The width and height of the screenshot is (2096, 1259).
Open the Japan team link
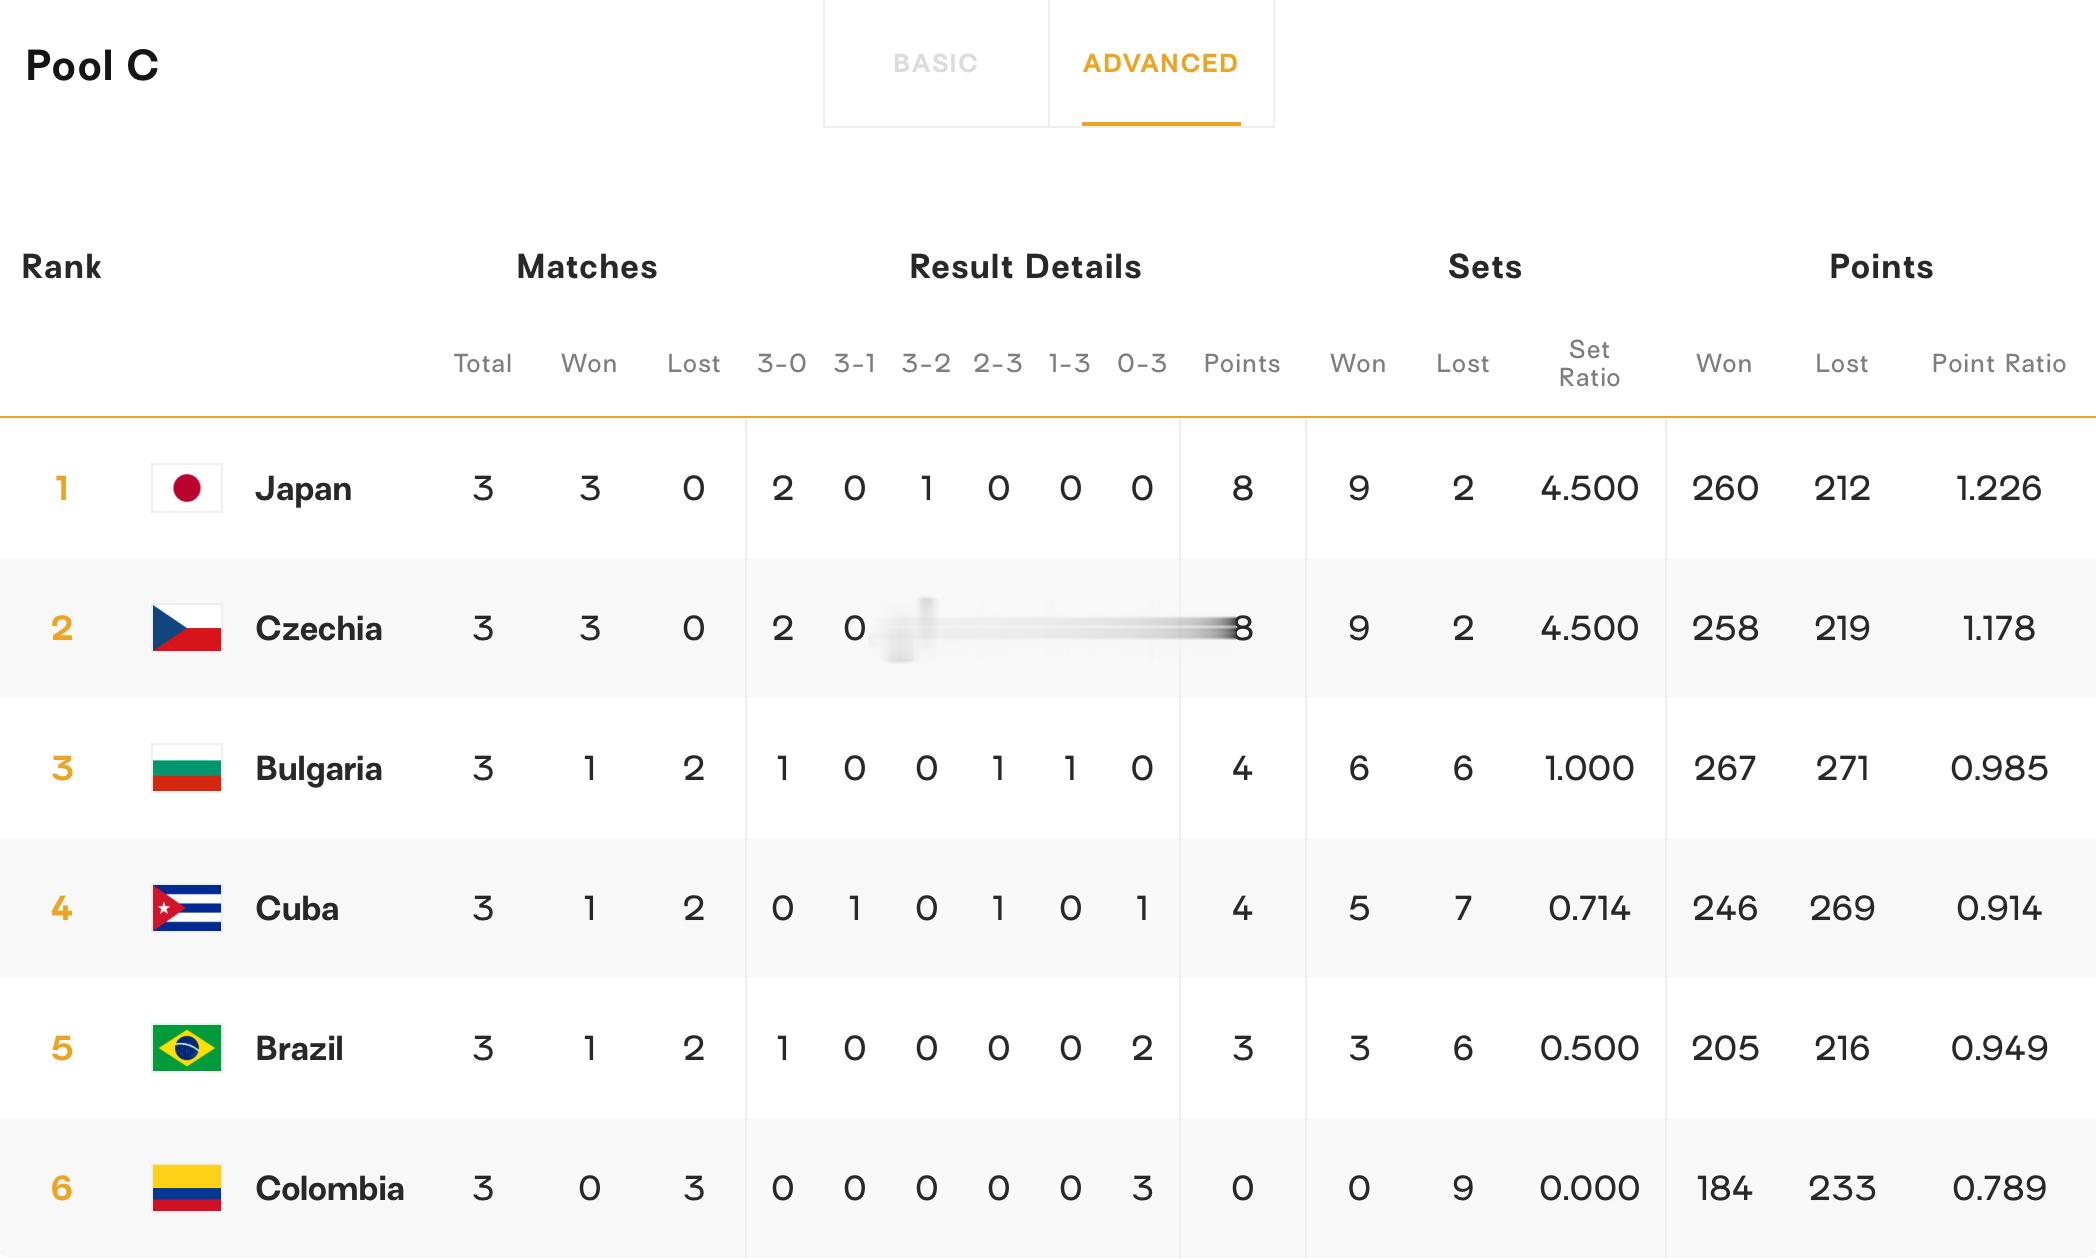pos(304,489)
